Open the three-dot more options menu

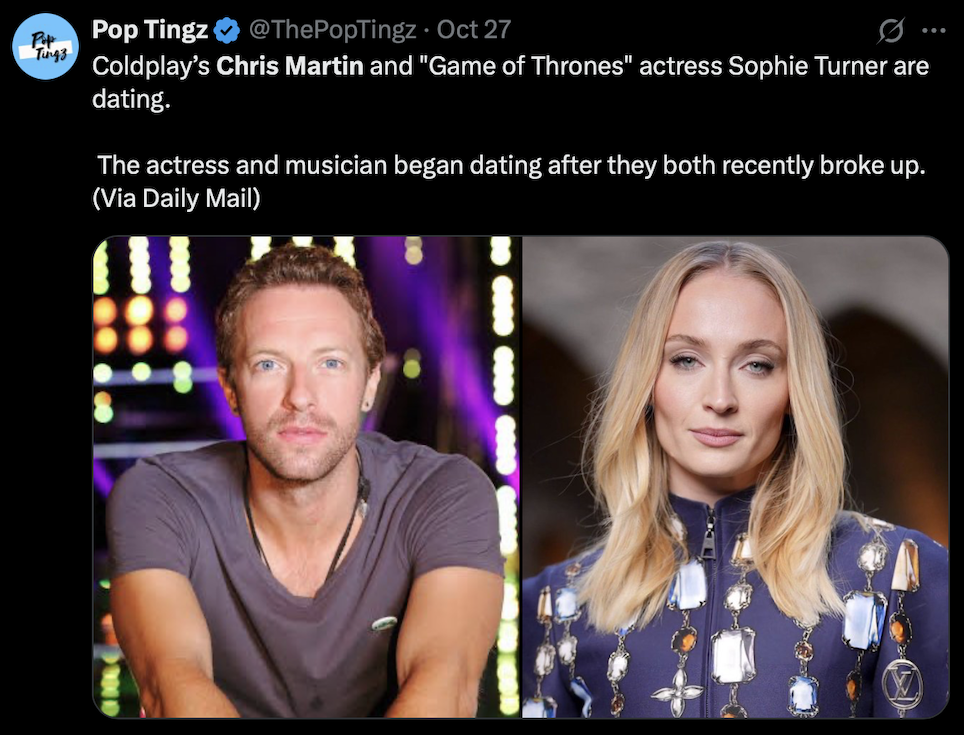pos(934,30)
